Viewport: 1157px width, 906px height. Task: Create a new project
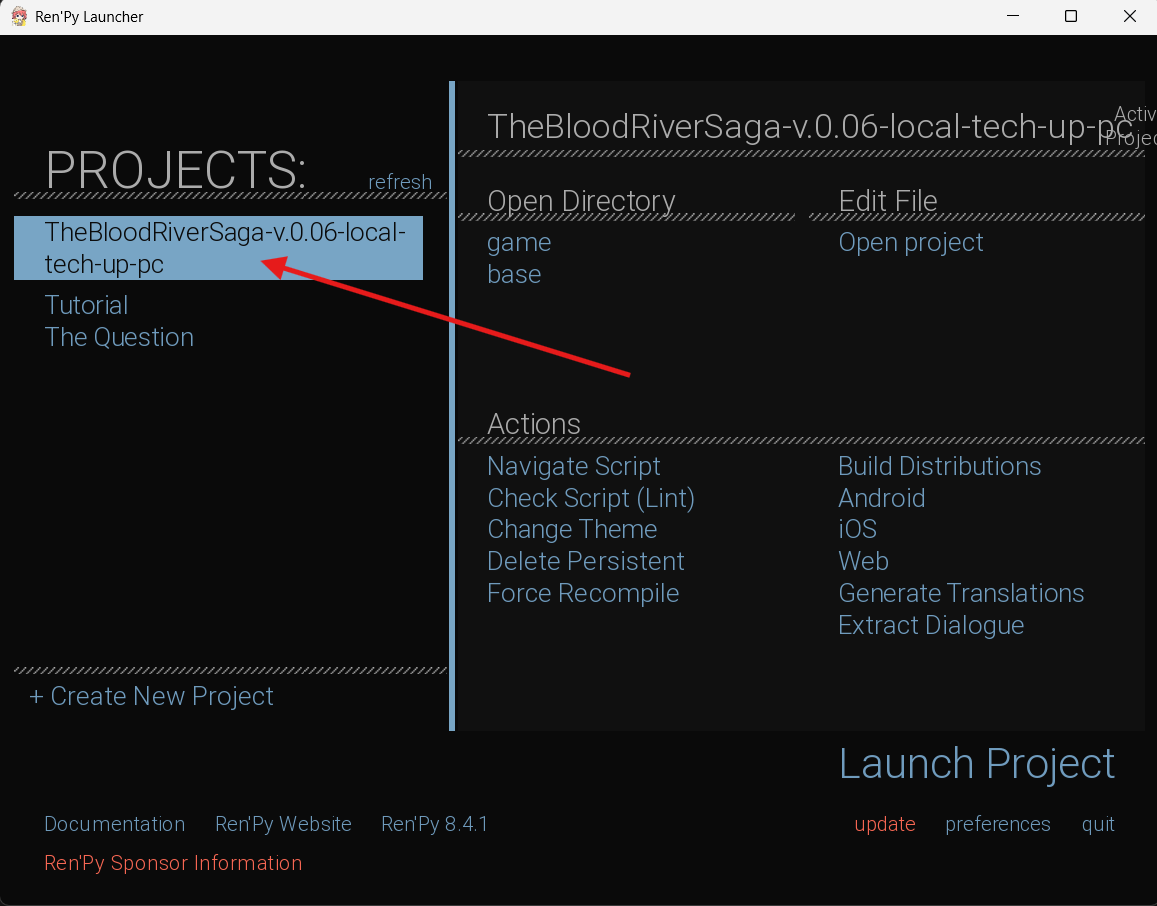(x=151, y=696)
